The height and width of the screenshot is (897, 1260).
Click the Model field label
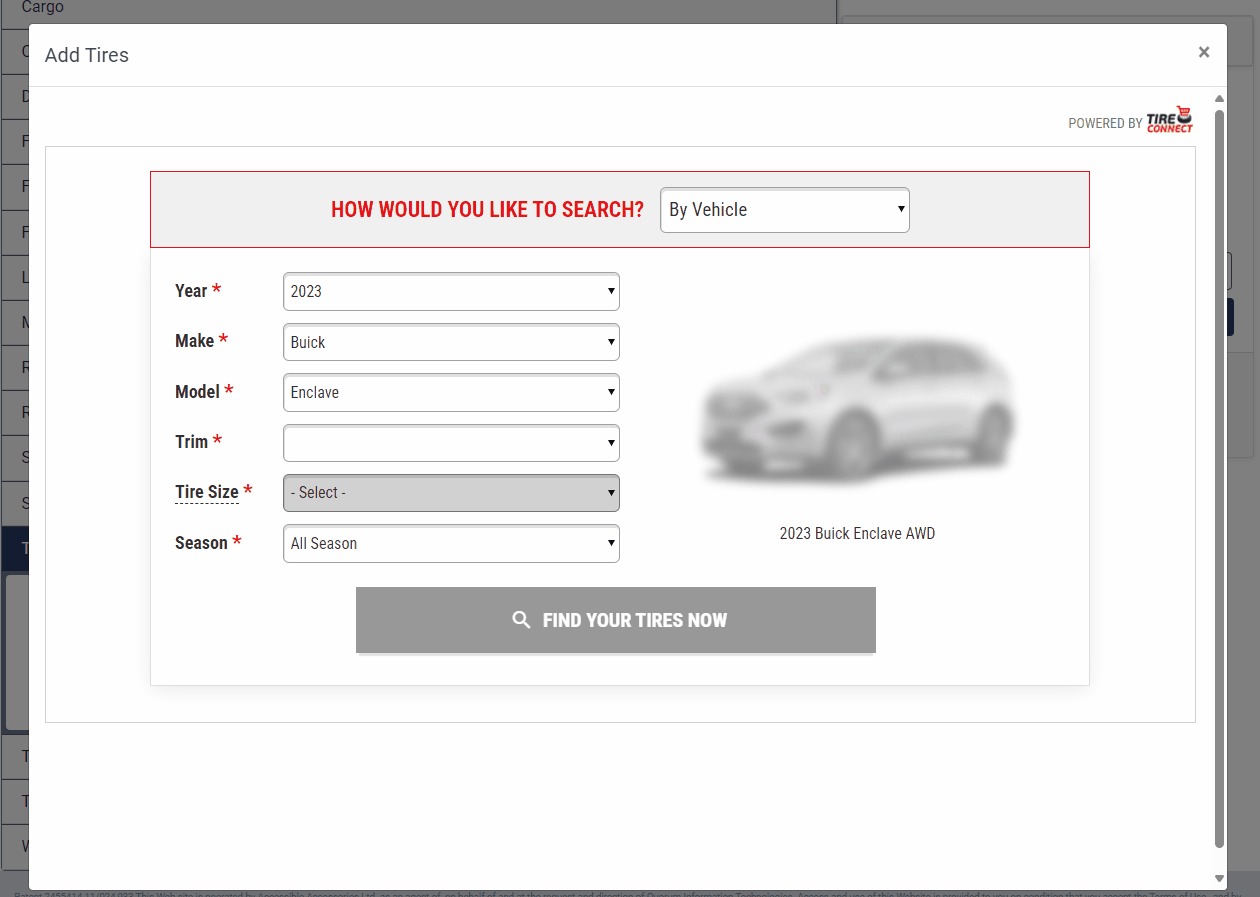pyautogui.click(x=197, y=392)
